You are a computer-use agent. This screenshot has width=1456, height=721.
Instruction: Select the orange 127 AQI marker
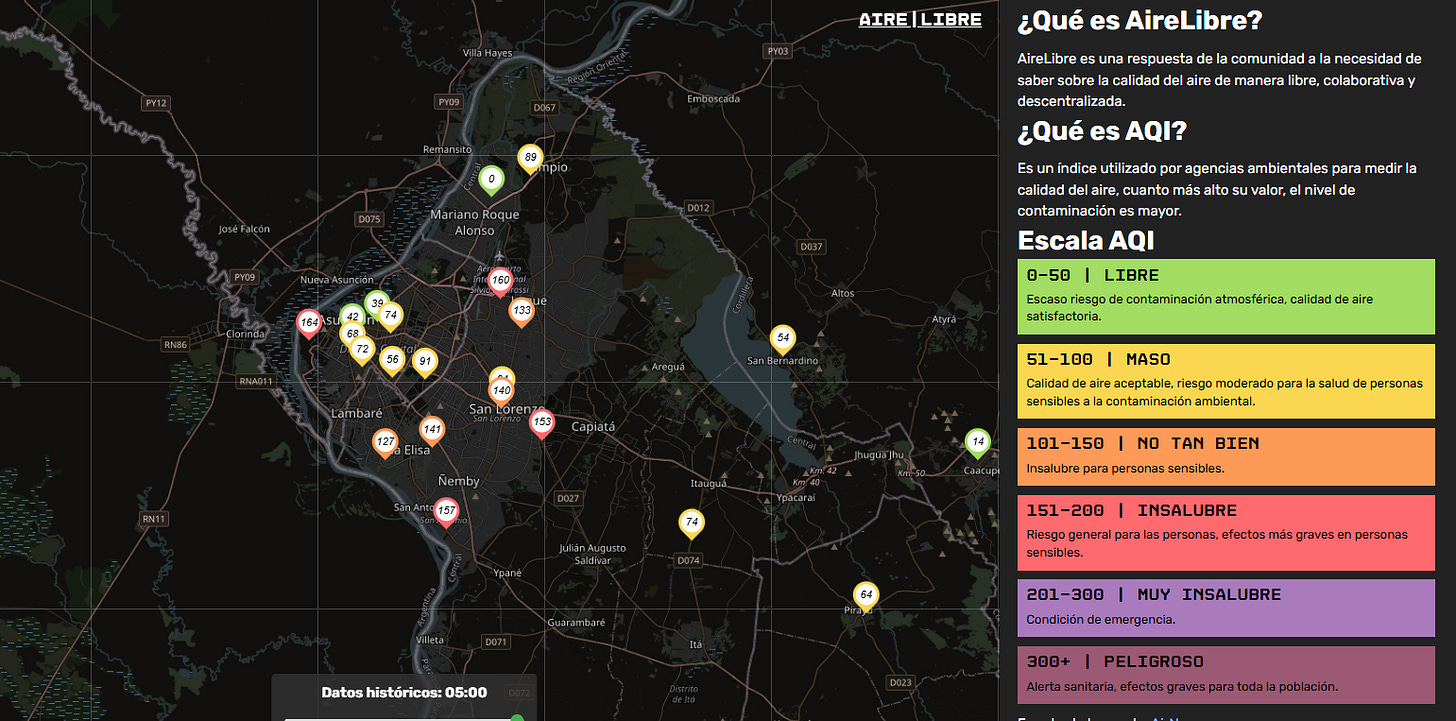click(x=386, y=443)
